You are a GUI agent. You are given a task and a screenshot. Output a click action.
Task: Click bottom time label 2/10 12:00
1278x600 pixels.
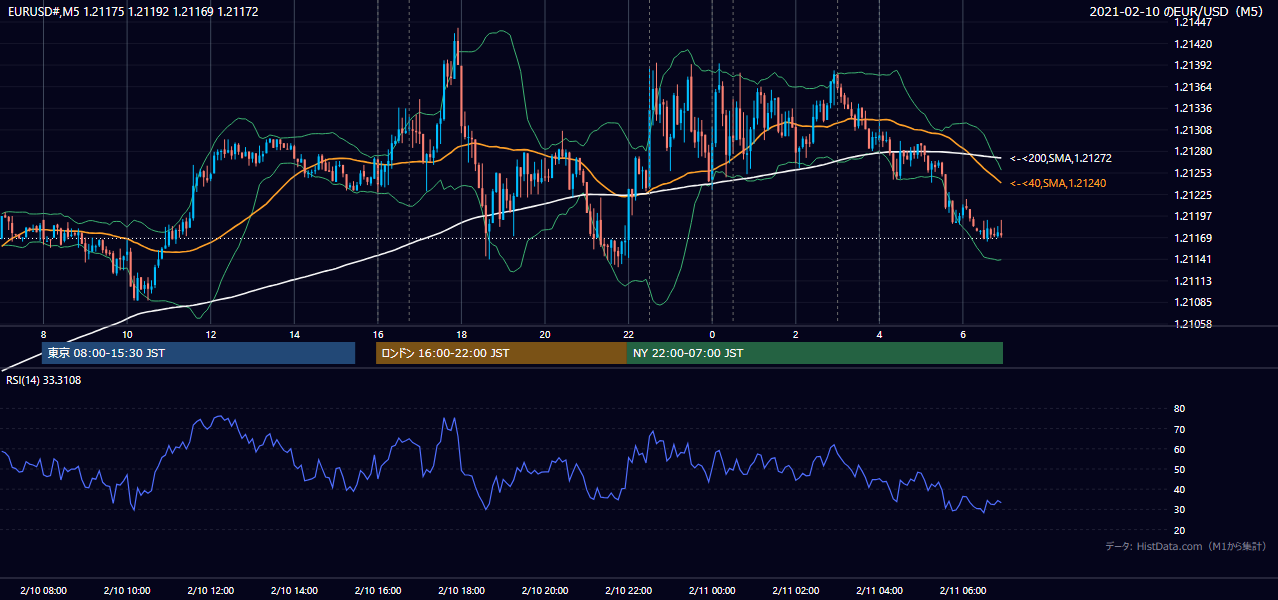click(210, 591)
